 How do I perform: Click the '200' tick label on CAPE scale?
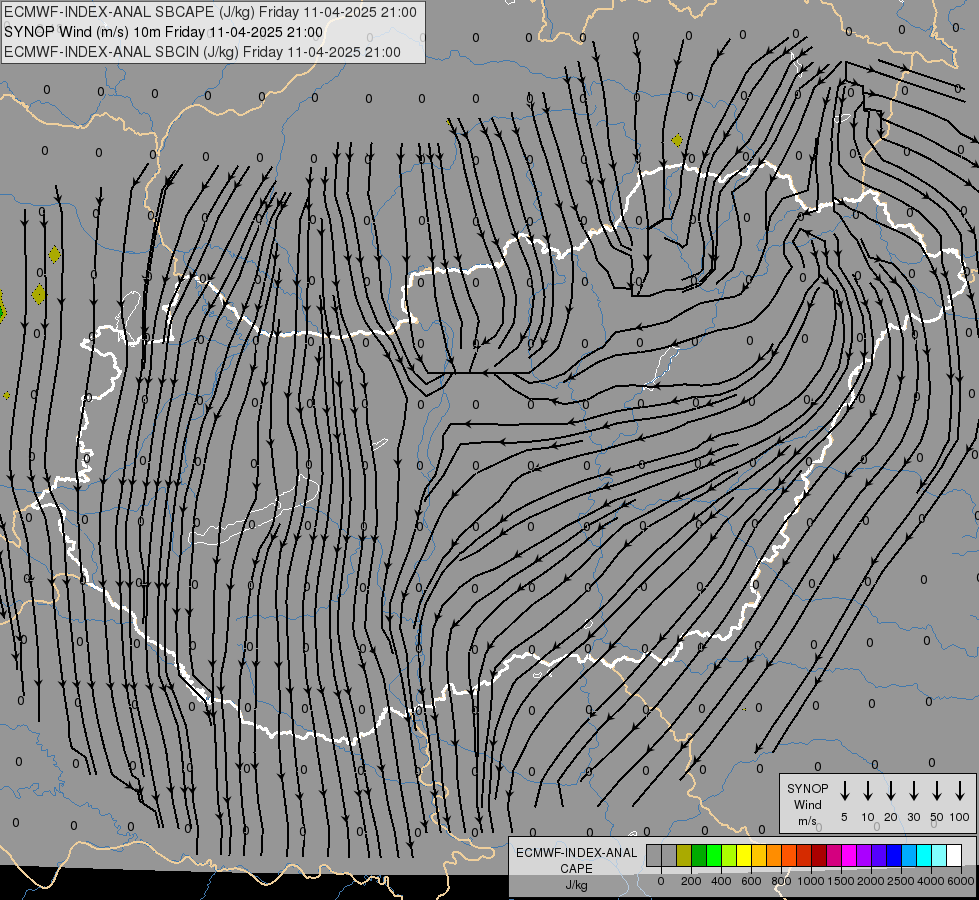[691, 881]
